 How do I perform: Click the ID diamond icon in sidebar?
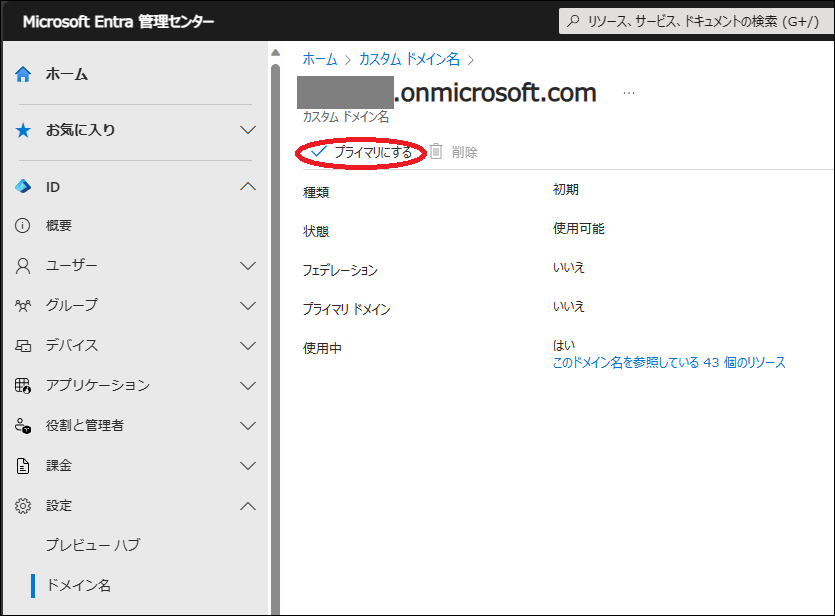coord(22,186)
